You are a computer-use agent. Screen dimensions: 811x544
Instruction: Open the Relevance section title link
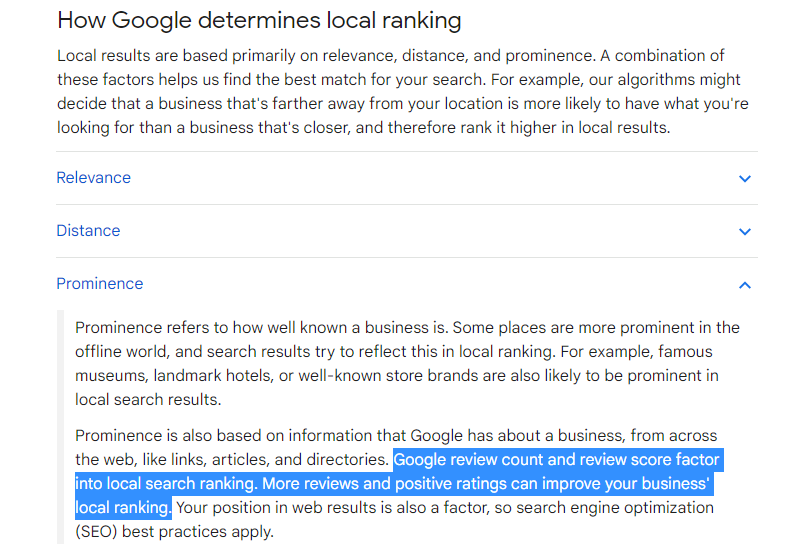click(x=94, y=177)
